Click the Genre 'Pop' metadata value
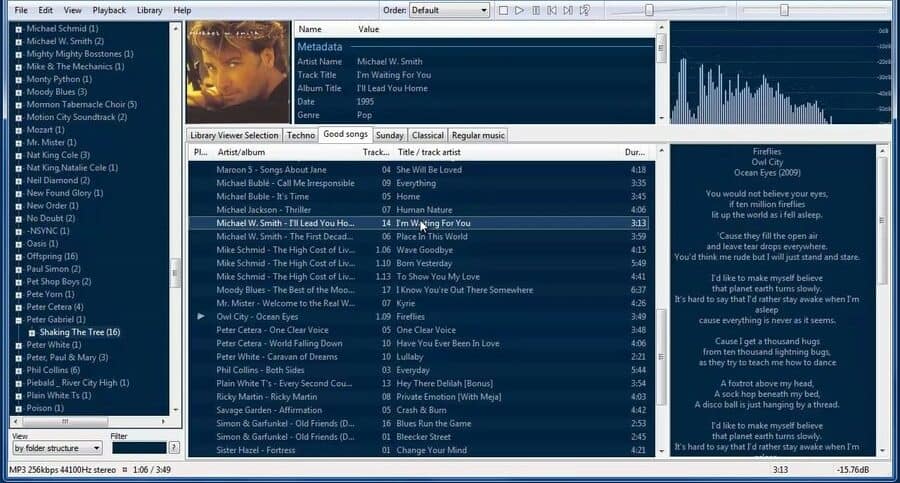The height and width of the screenshot is (483, 900). tap(364, 115)
